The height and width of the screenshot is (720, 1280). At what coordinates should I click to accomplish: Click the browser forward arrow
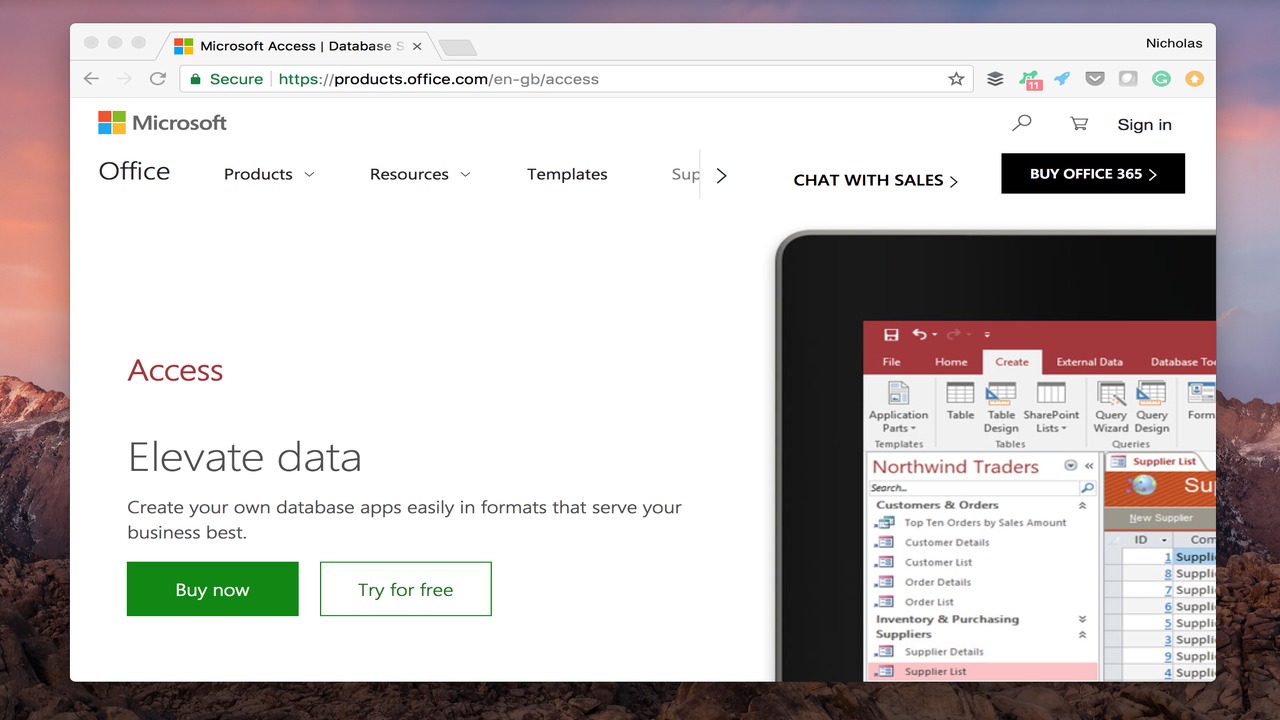[124, 79]
